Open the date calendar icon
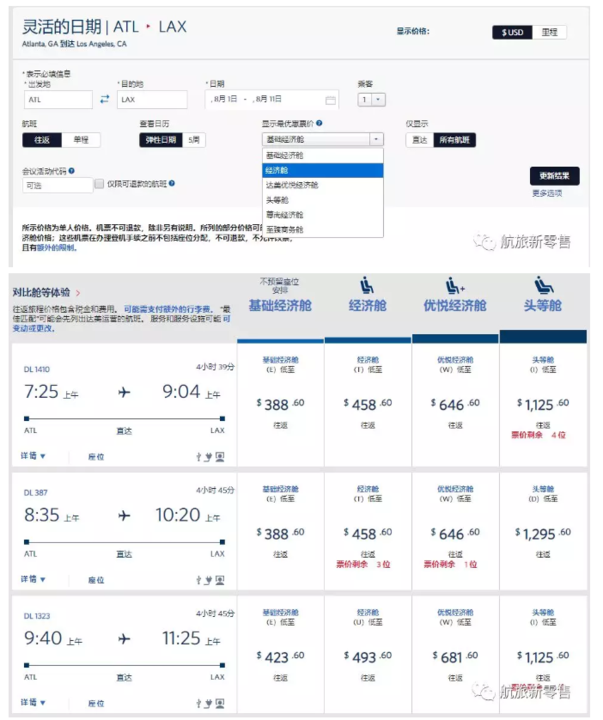The image size is (603, 720). 331,100
